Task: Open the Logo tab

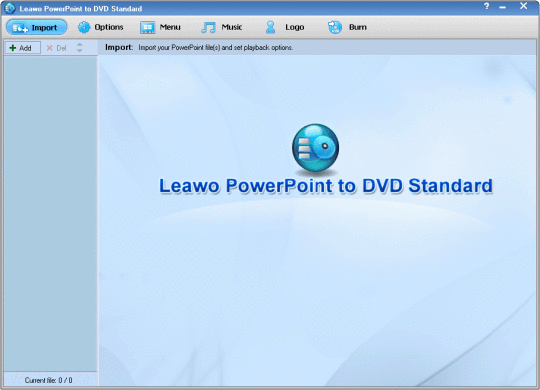Action: 284,27
